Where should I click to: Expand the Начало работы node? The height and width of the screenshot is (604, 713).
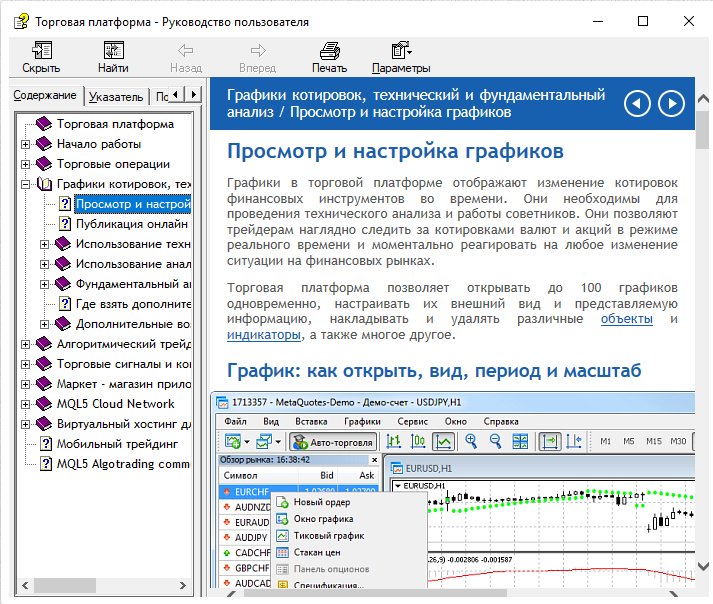click(25, 144)
